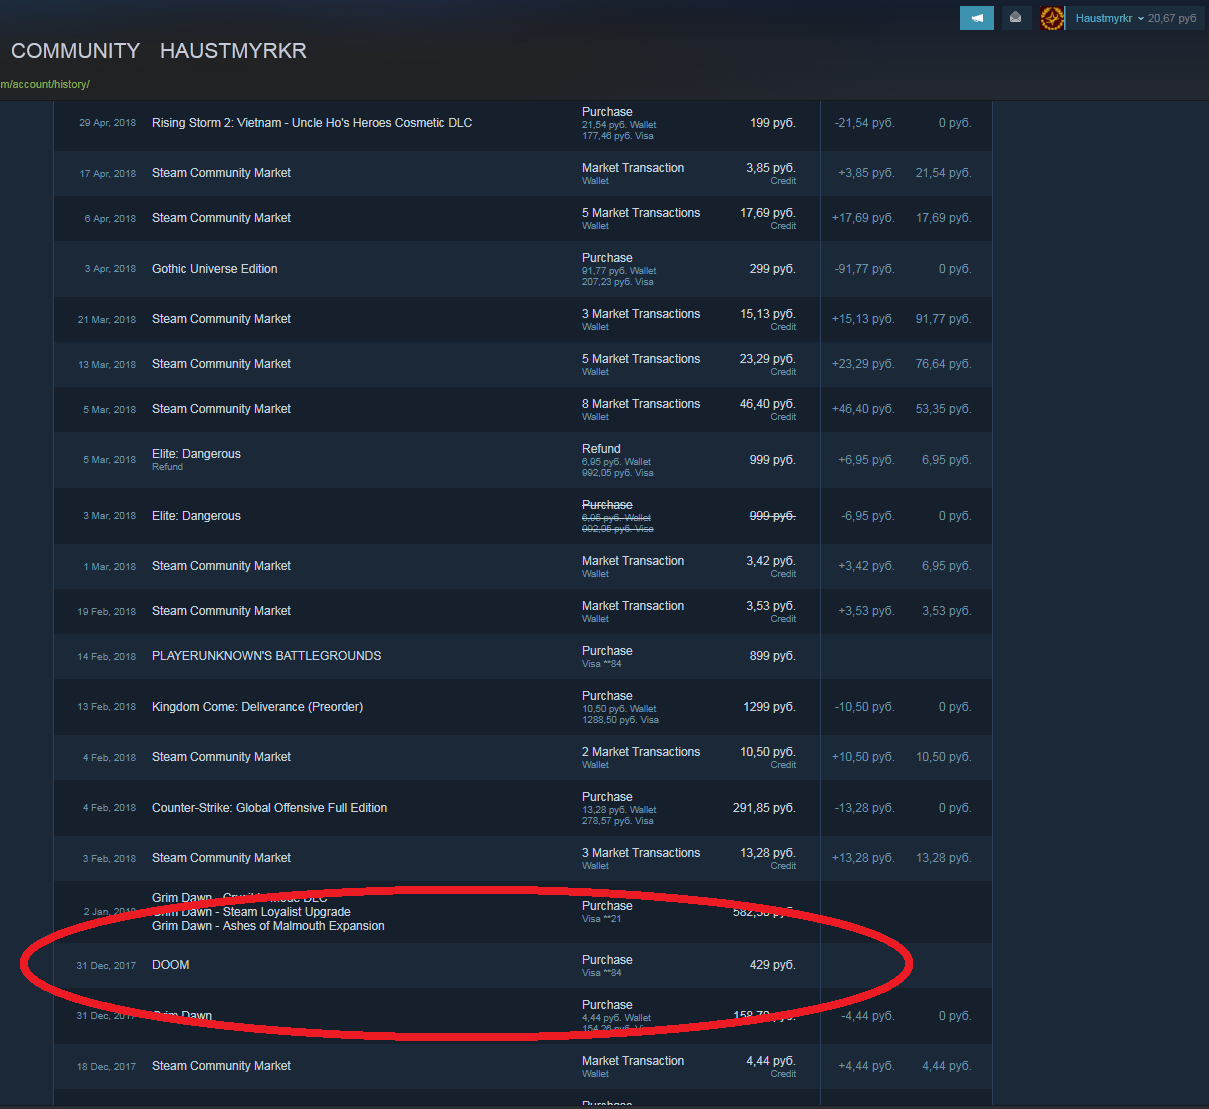Click the 20,67 руб wallet balance

click(1172, 18)
